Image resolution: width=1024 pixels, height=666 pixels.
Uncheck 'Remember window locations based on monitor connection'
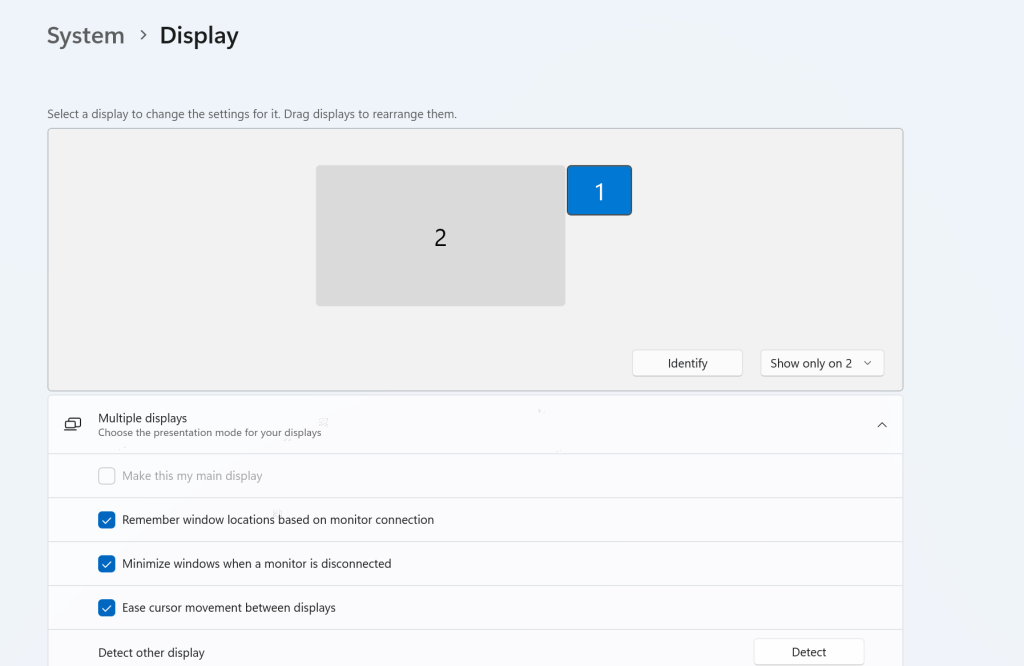click(x=106, y=520)
